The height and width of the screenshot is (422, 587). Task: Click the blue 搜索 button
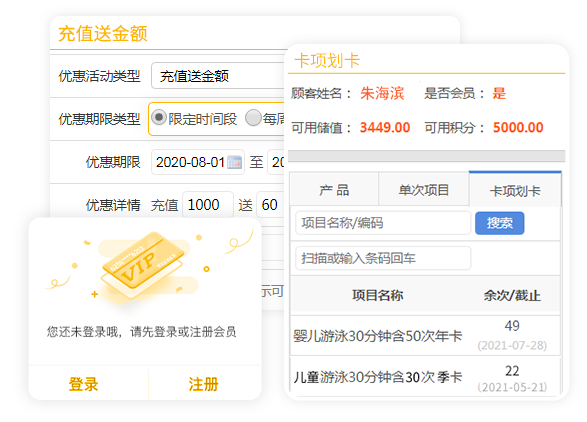499,223
